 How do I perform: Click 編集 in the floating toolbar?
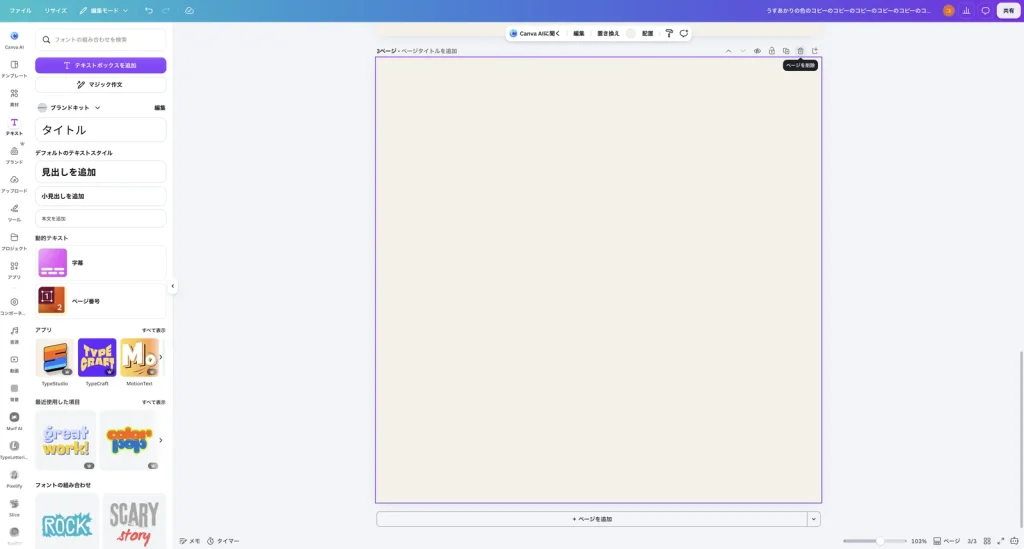click(579, 33)
